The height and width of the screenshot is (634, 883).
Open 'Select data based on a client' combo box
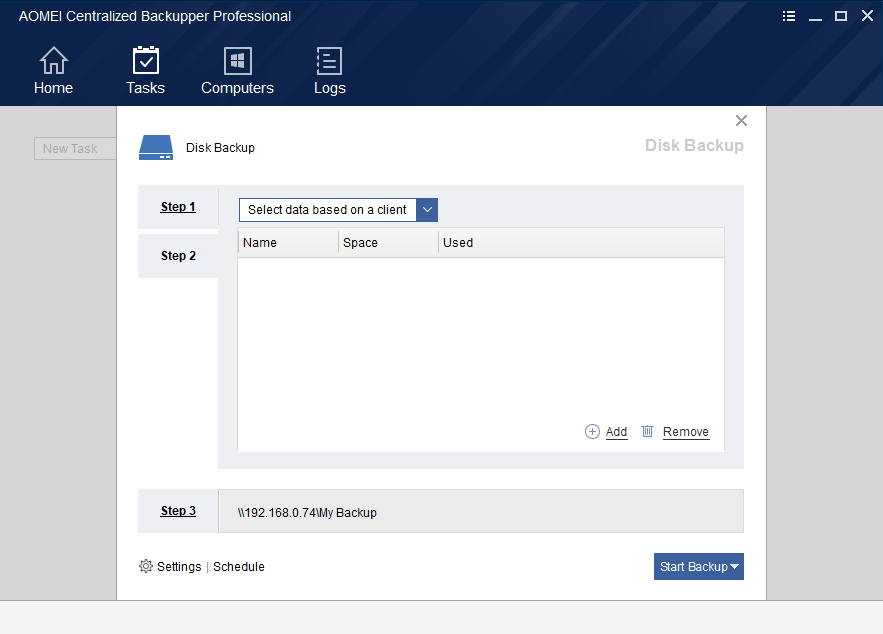tap(338, 210)
